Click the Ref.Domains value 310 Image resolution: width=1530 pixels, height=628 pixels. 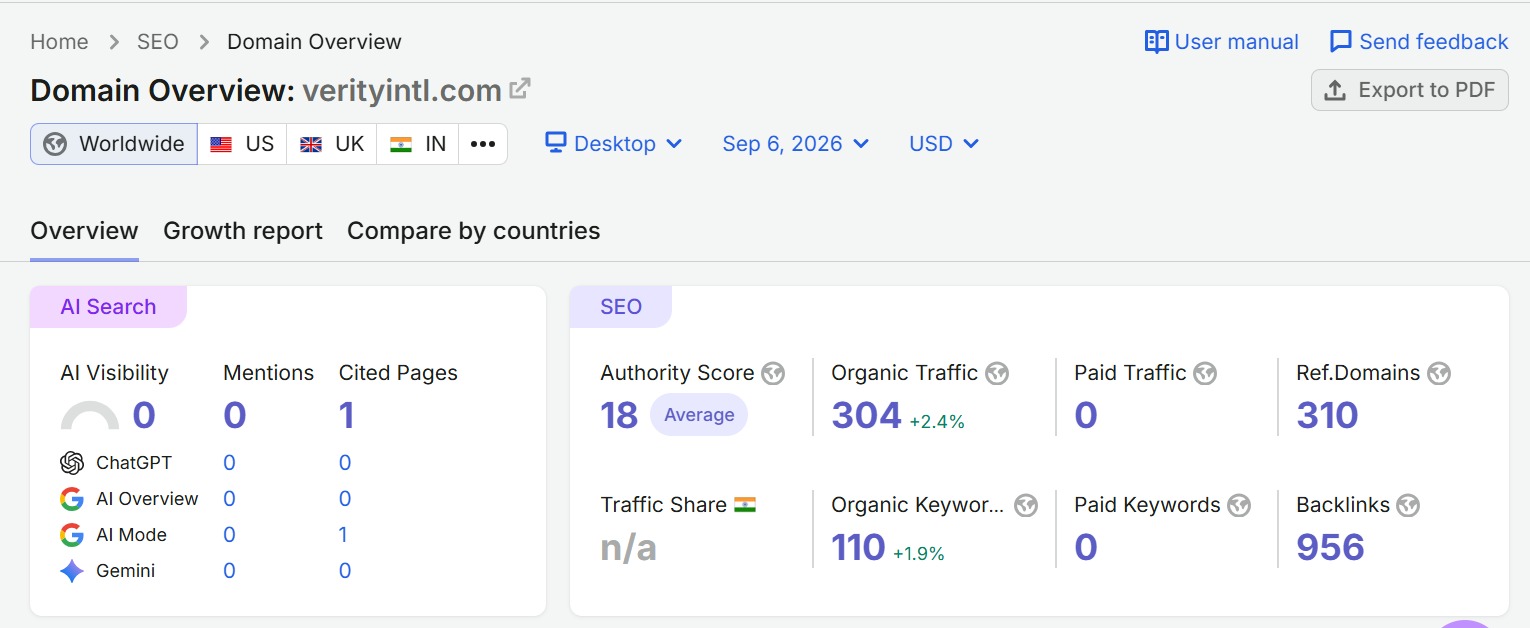point(1327,415)
